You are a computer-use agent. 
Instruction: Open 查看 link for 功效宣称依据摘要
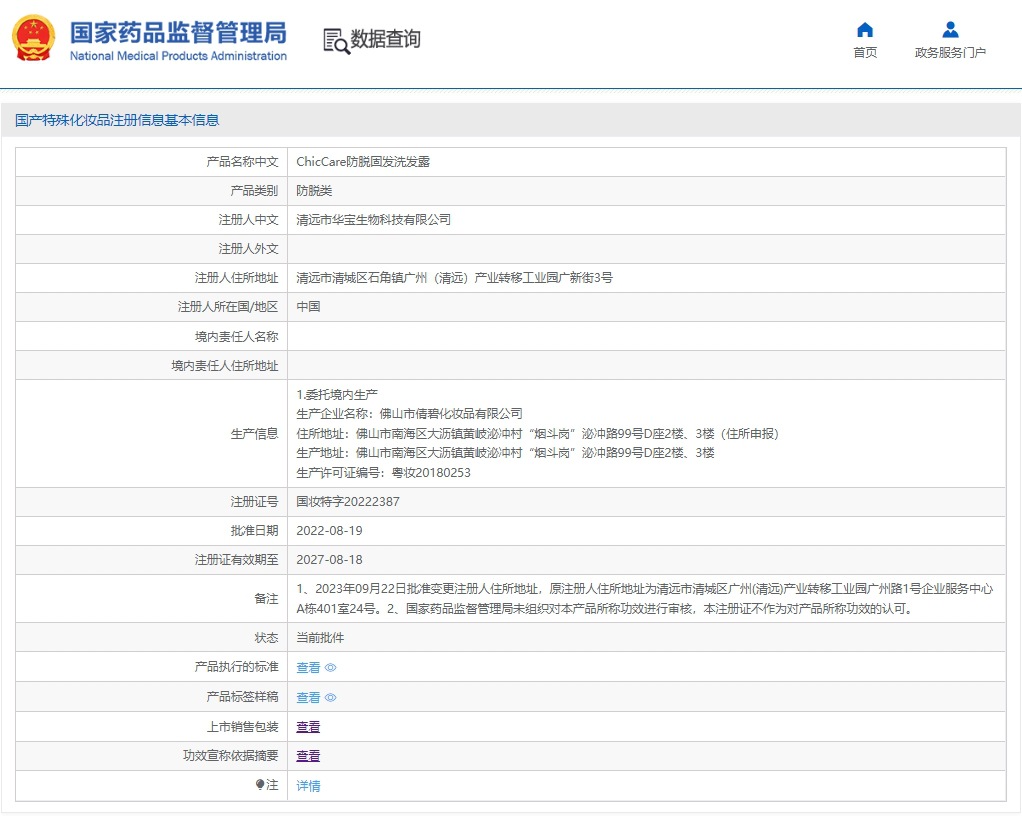pos(308,757)
